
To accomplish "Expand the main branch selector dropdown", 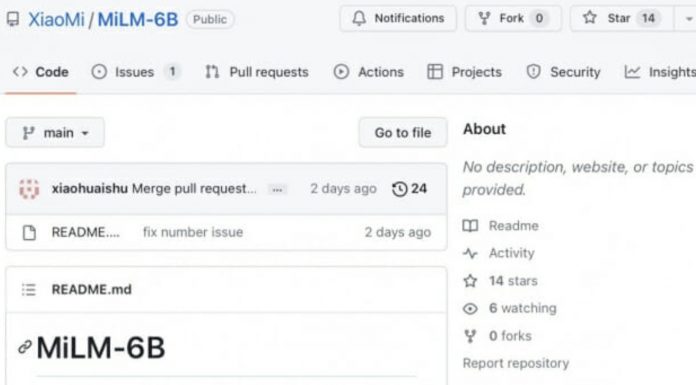I will click(x=55, y=132).
